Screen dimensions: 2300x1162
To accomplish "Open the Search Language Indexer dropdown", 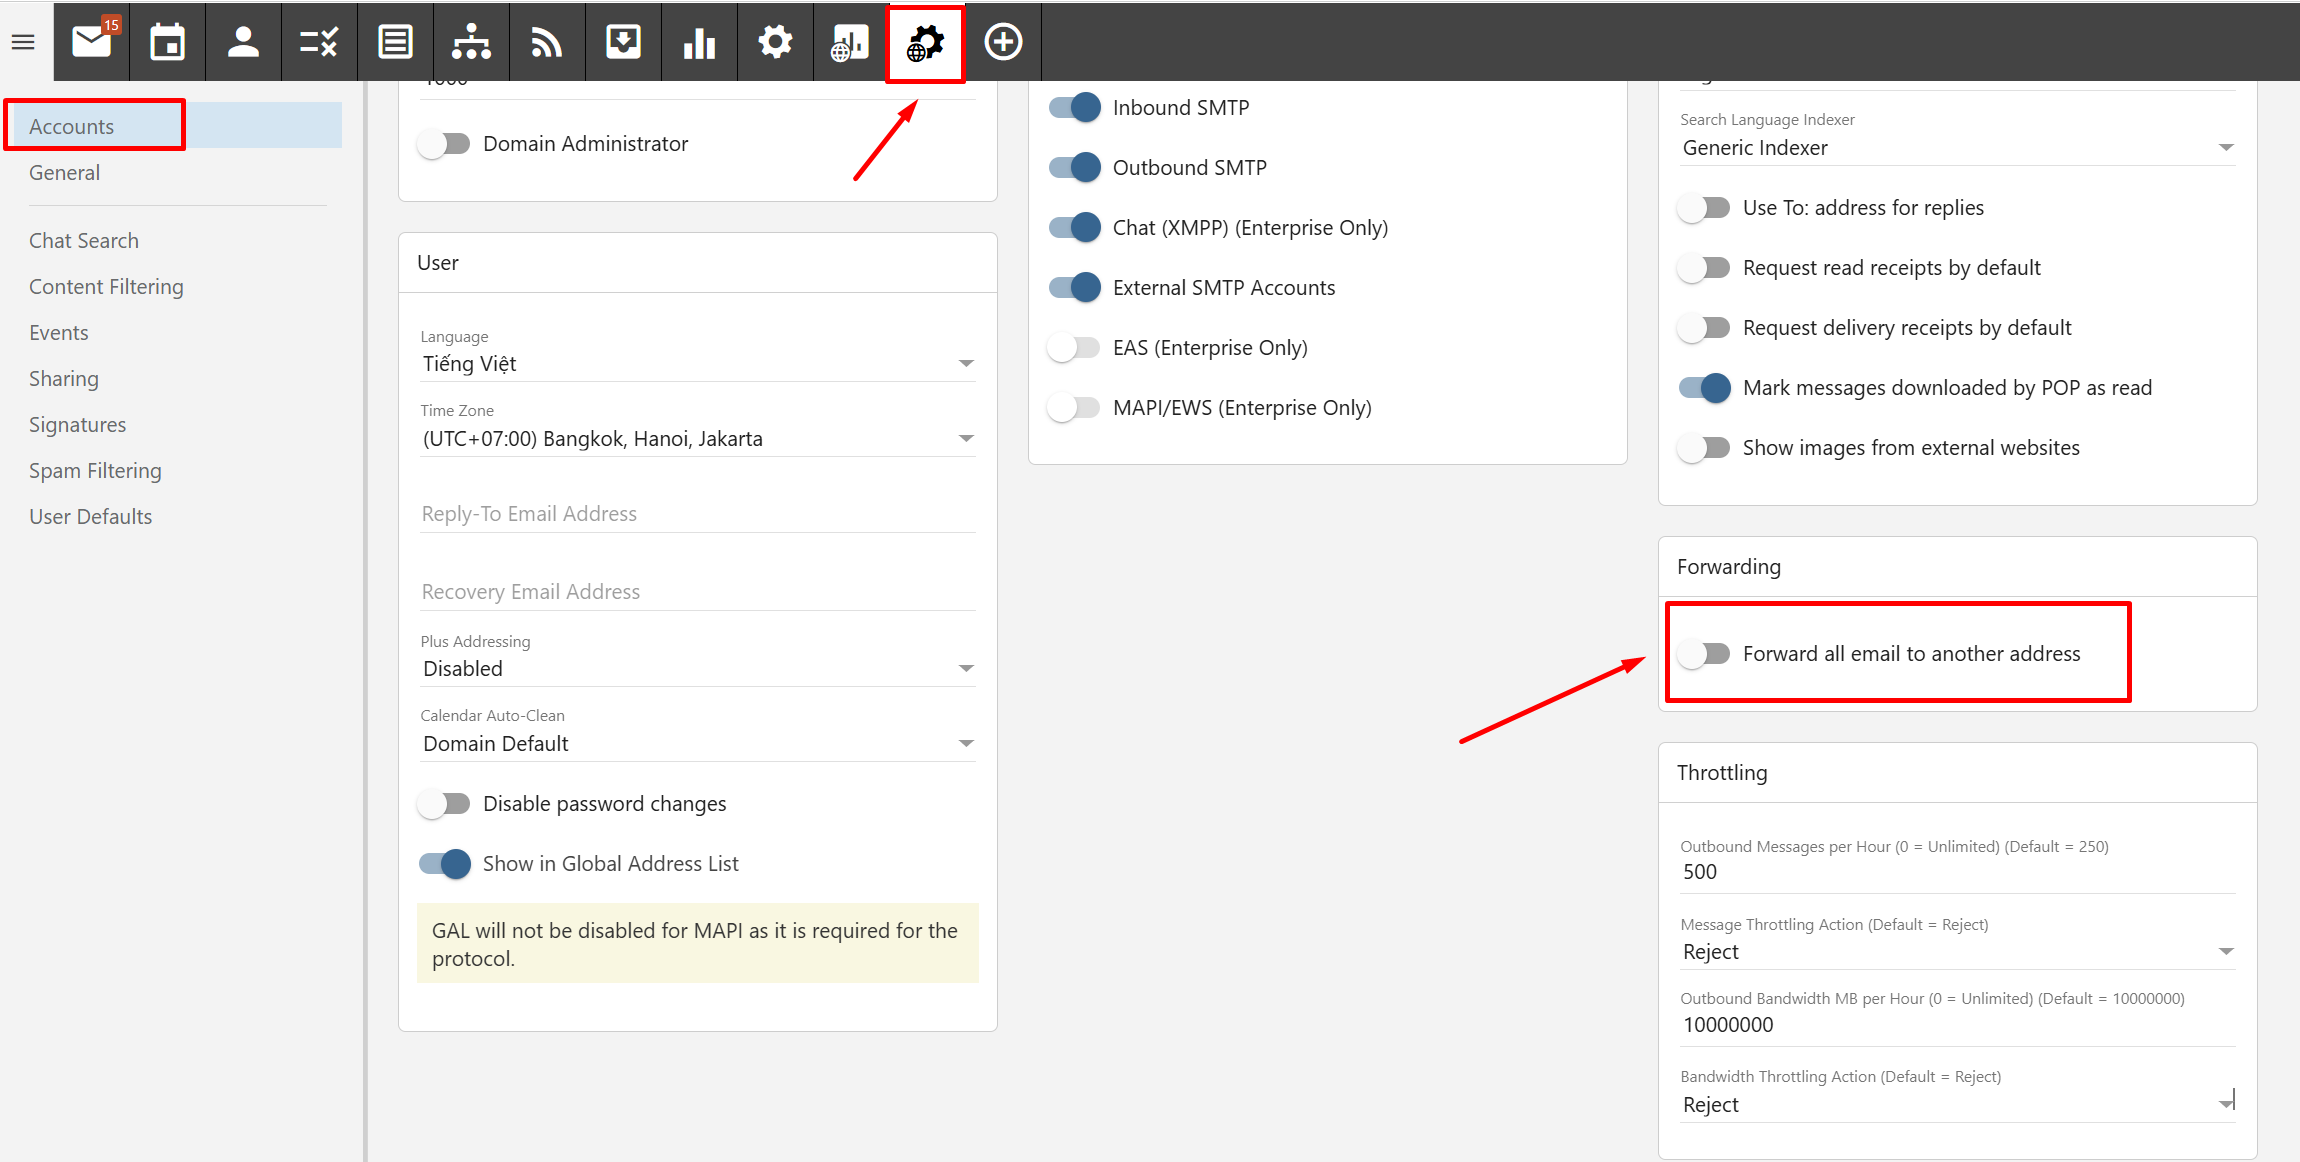I will coord(1957,148).
